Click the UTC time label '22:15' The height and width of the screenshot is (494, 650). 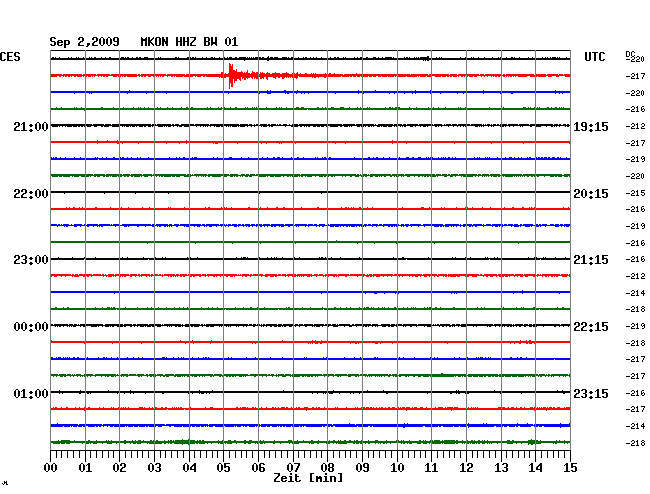[591, 327]
